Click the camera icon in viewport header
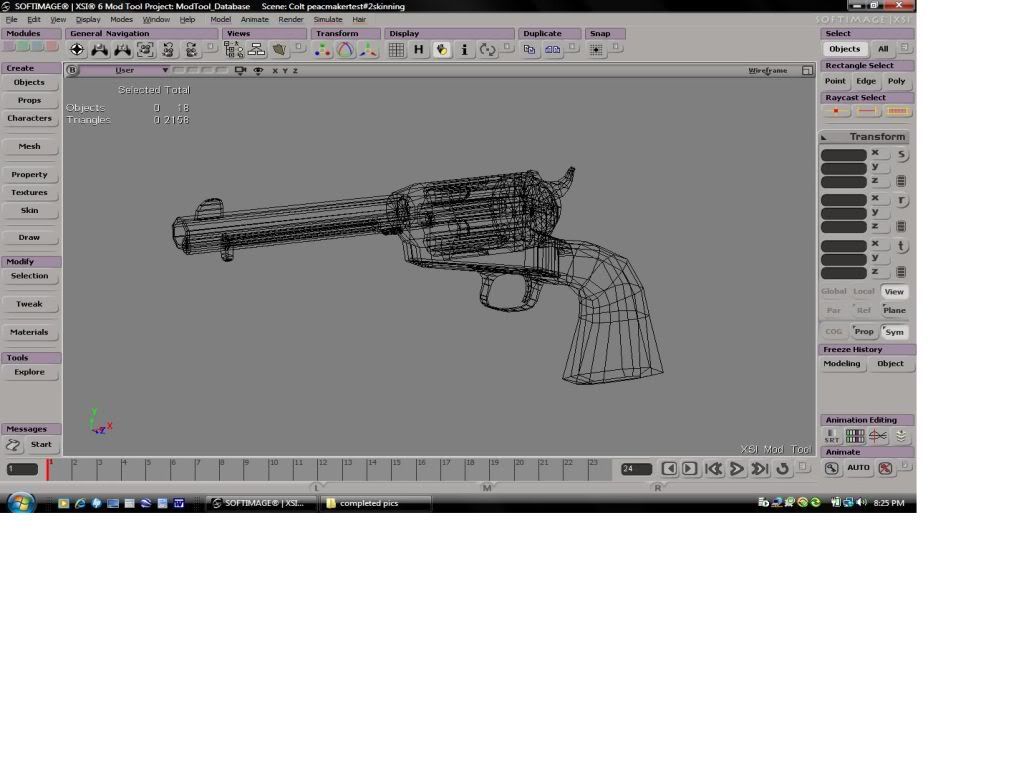 click(x=240, y=71)
